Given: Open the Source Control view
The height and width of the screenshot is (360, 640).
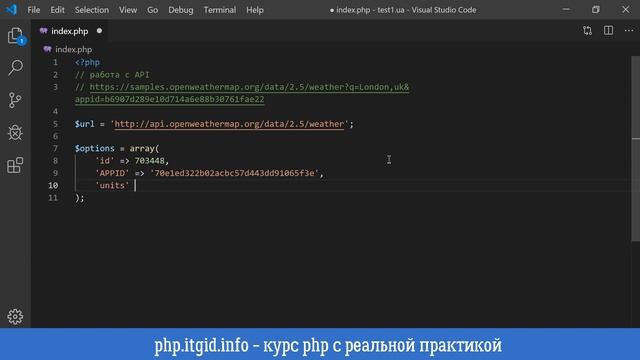Looking at the screenshot, I should pos(16,100).
